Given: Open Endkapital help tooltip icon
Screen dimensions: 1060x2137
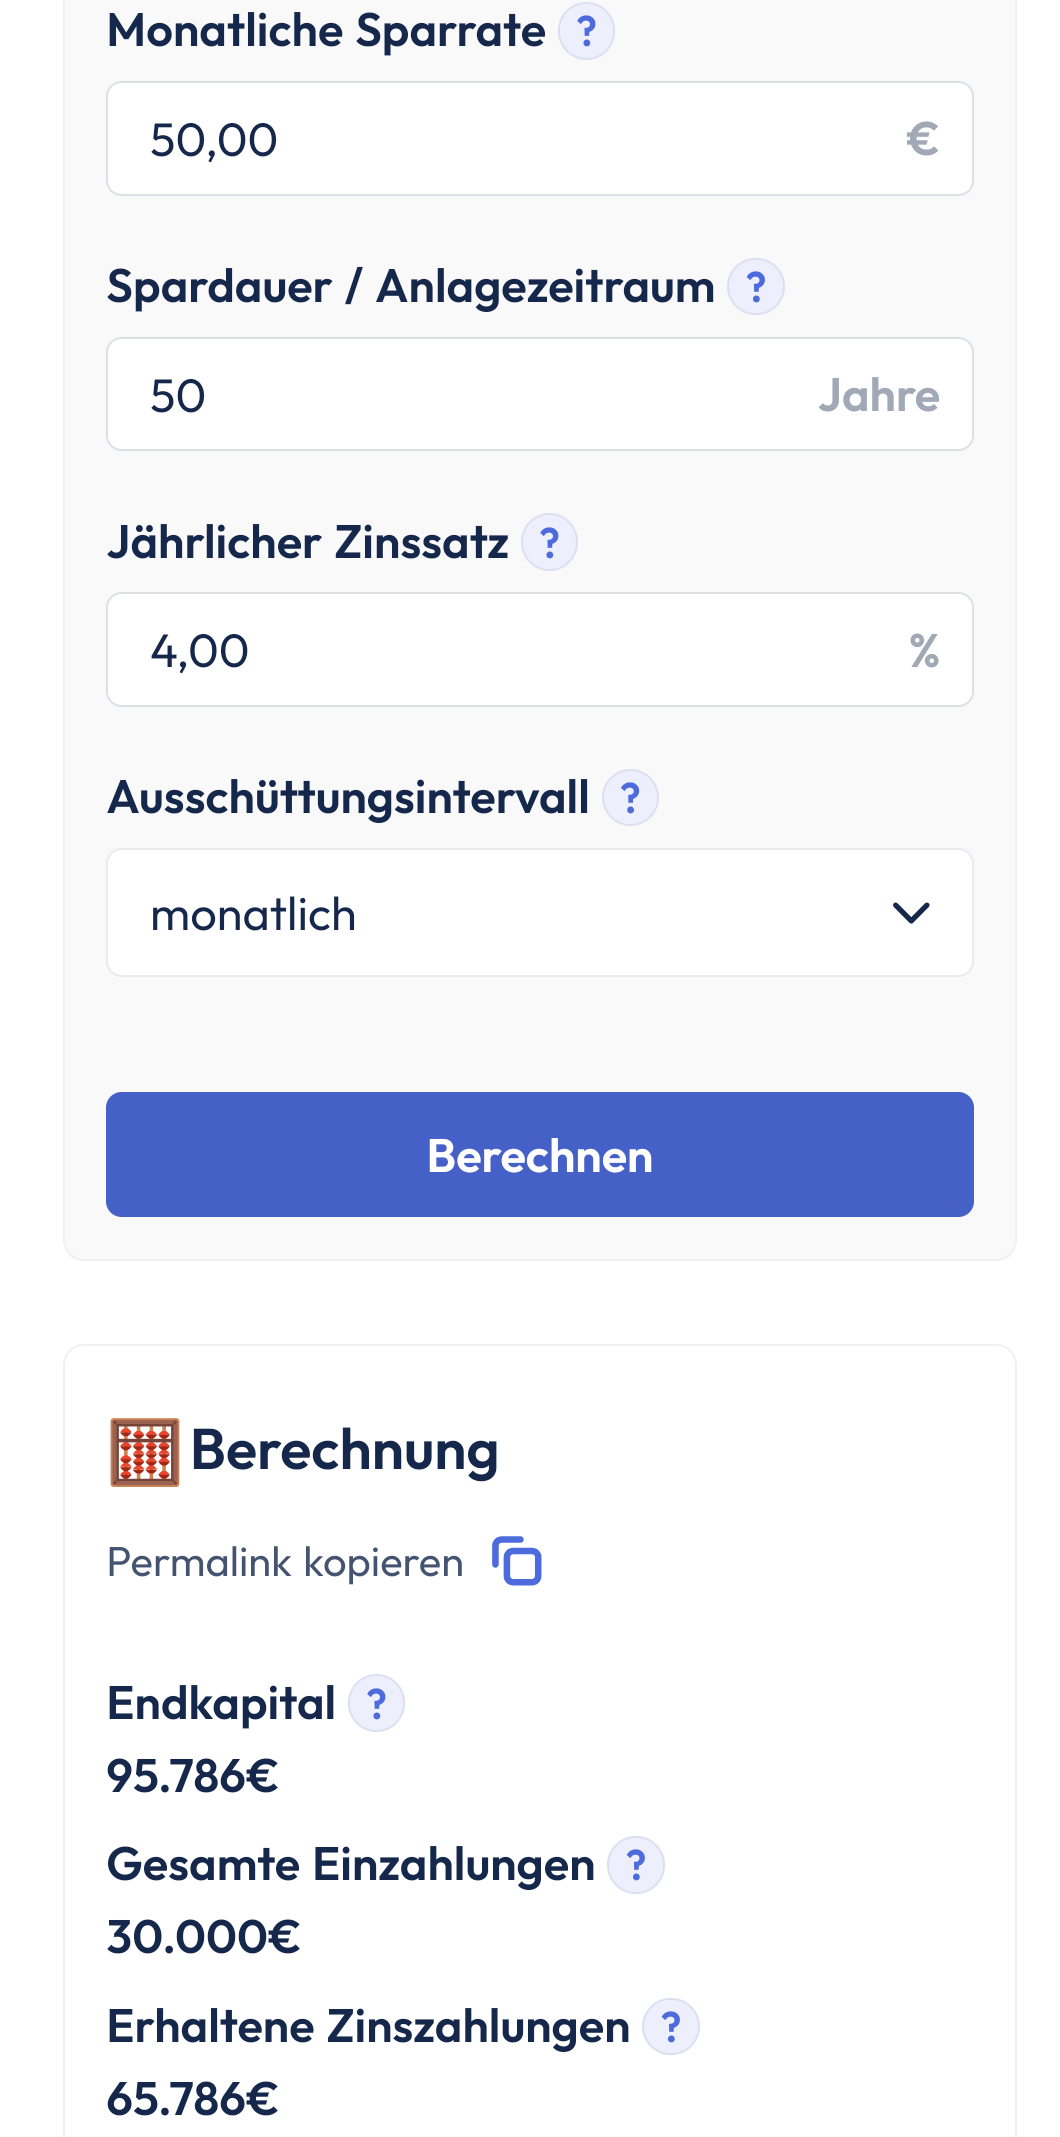Looking at the screenshot, I should [x=376, y=1703].
